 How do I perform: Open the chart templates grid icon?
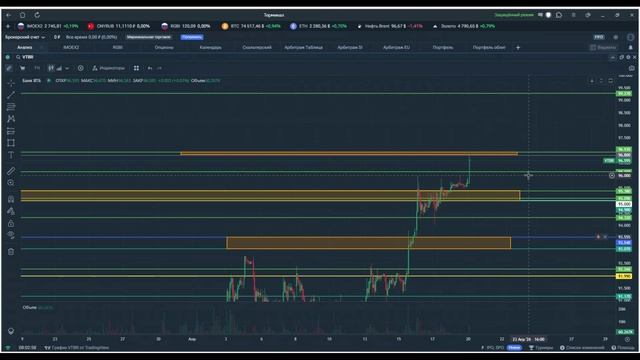point(136,68)
